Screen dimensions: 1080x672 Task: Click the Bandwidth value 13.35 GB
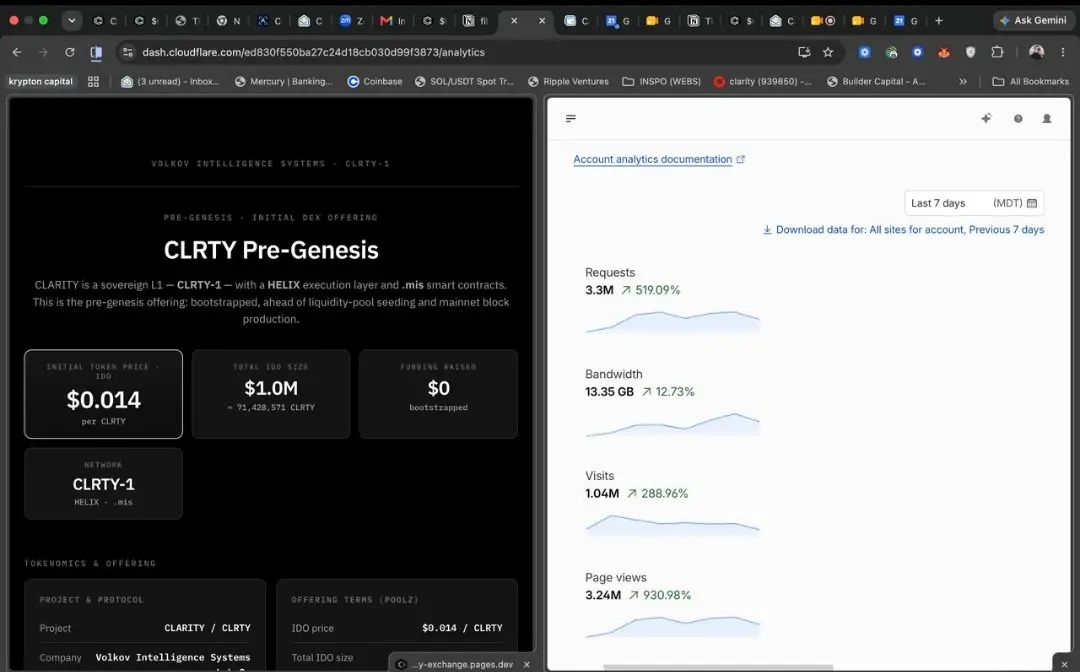609,392
